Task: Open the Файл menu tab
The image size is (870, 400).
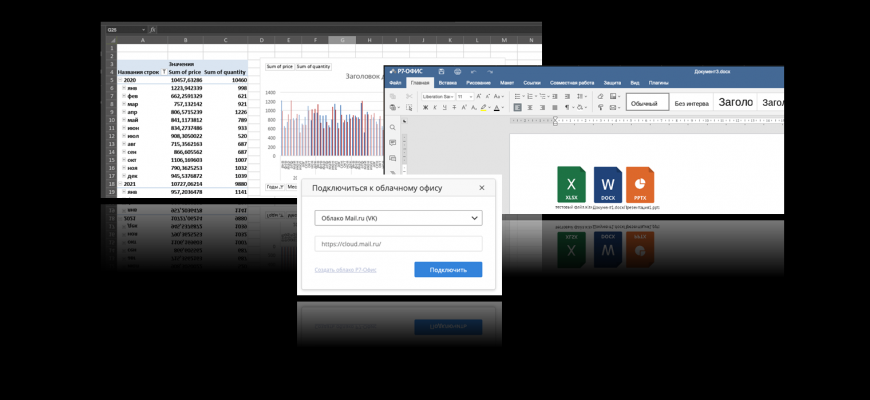Action: point(395,82)
